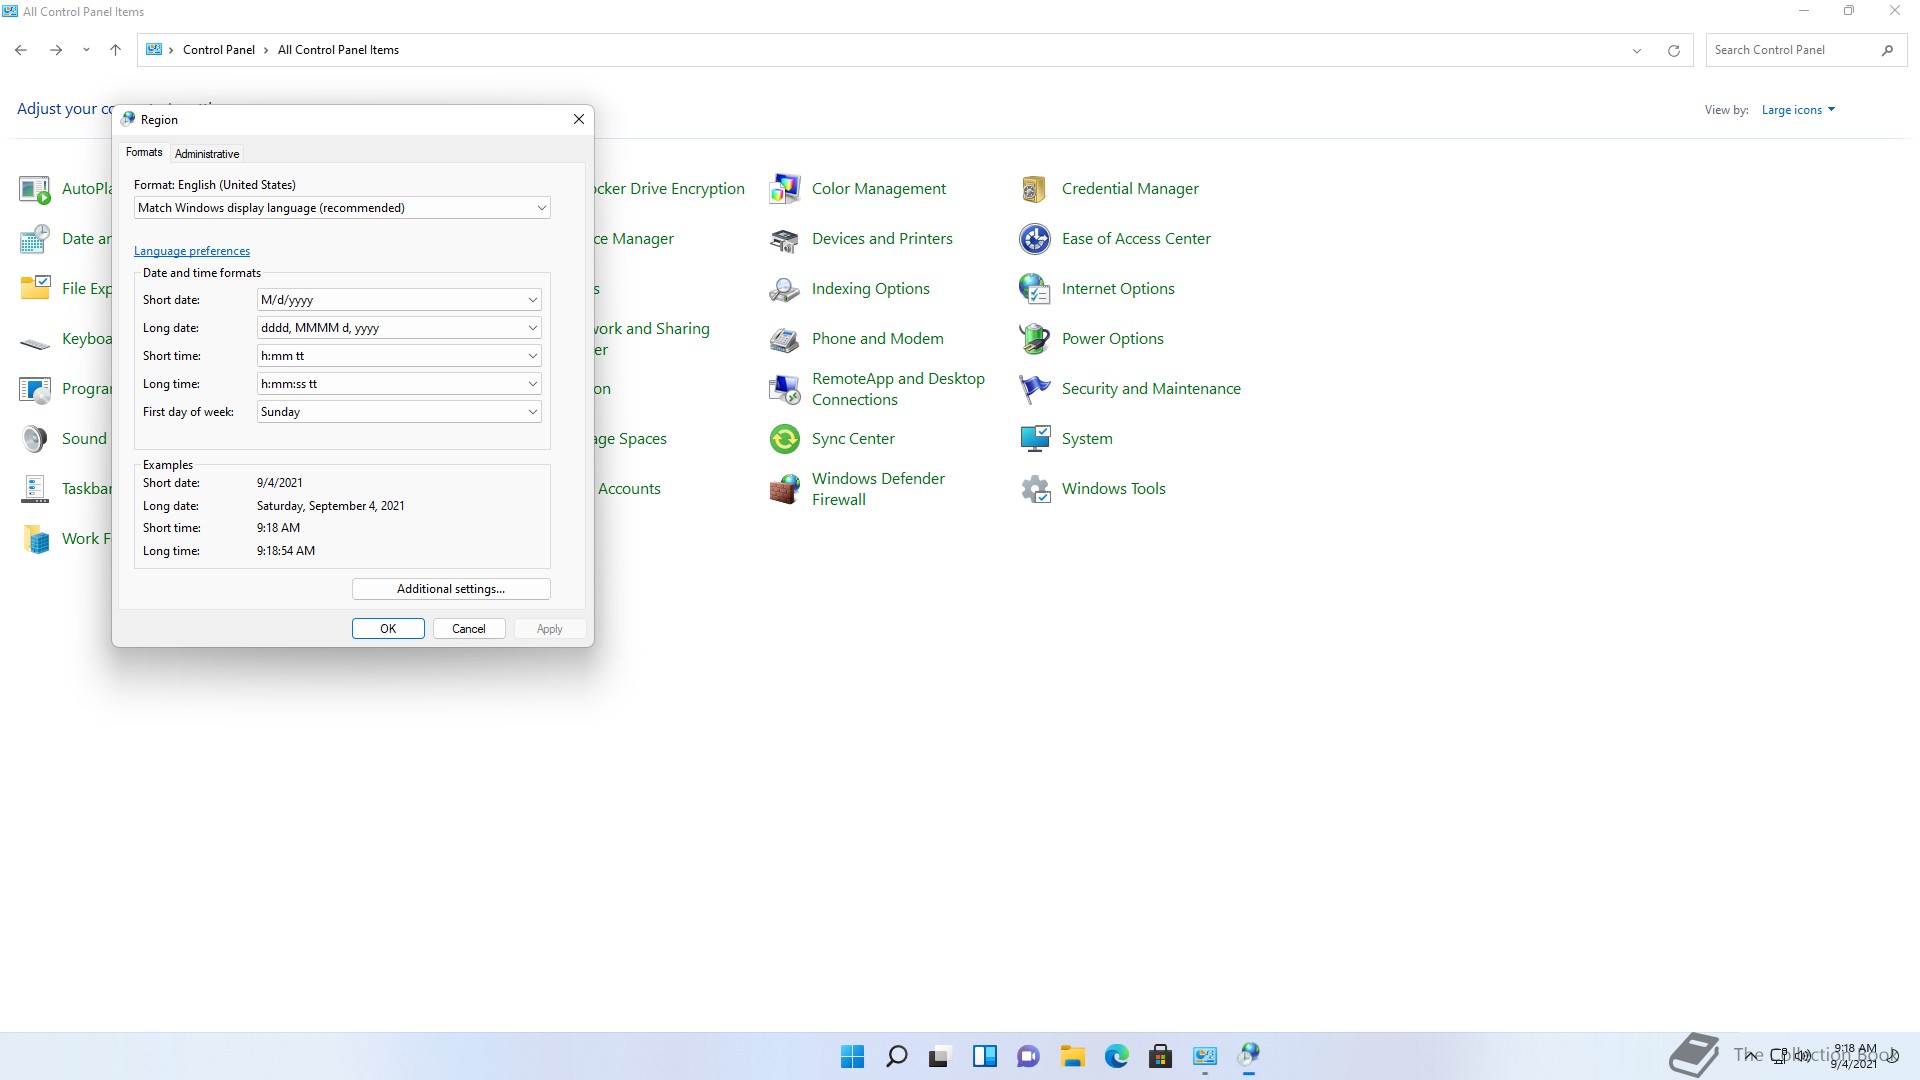Open Chat from the taskbar
Viewport: 1920px width, 1080px height.
[x=1028, y=1056]
